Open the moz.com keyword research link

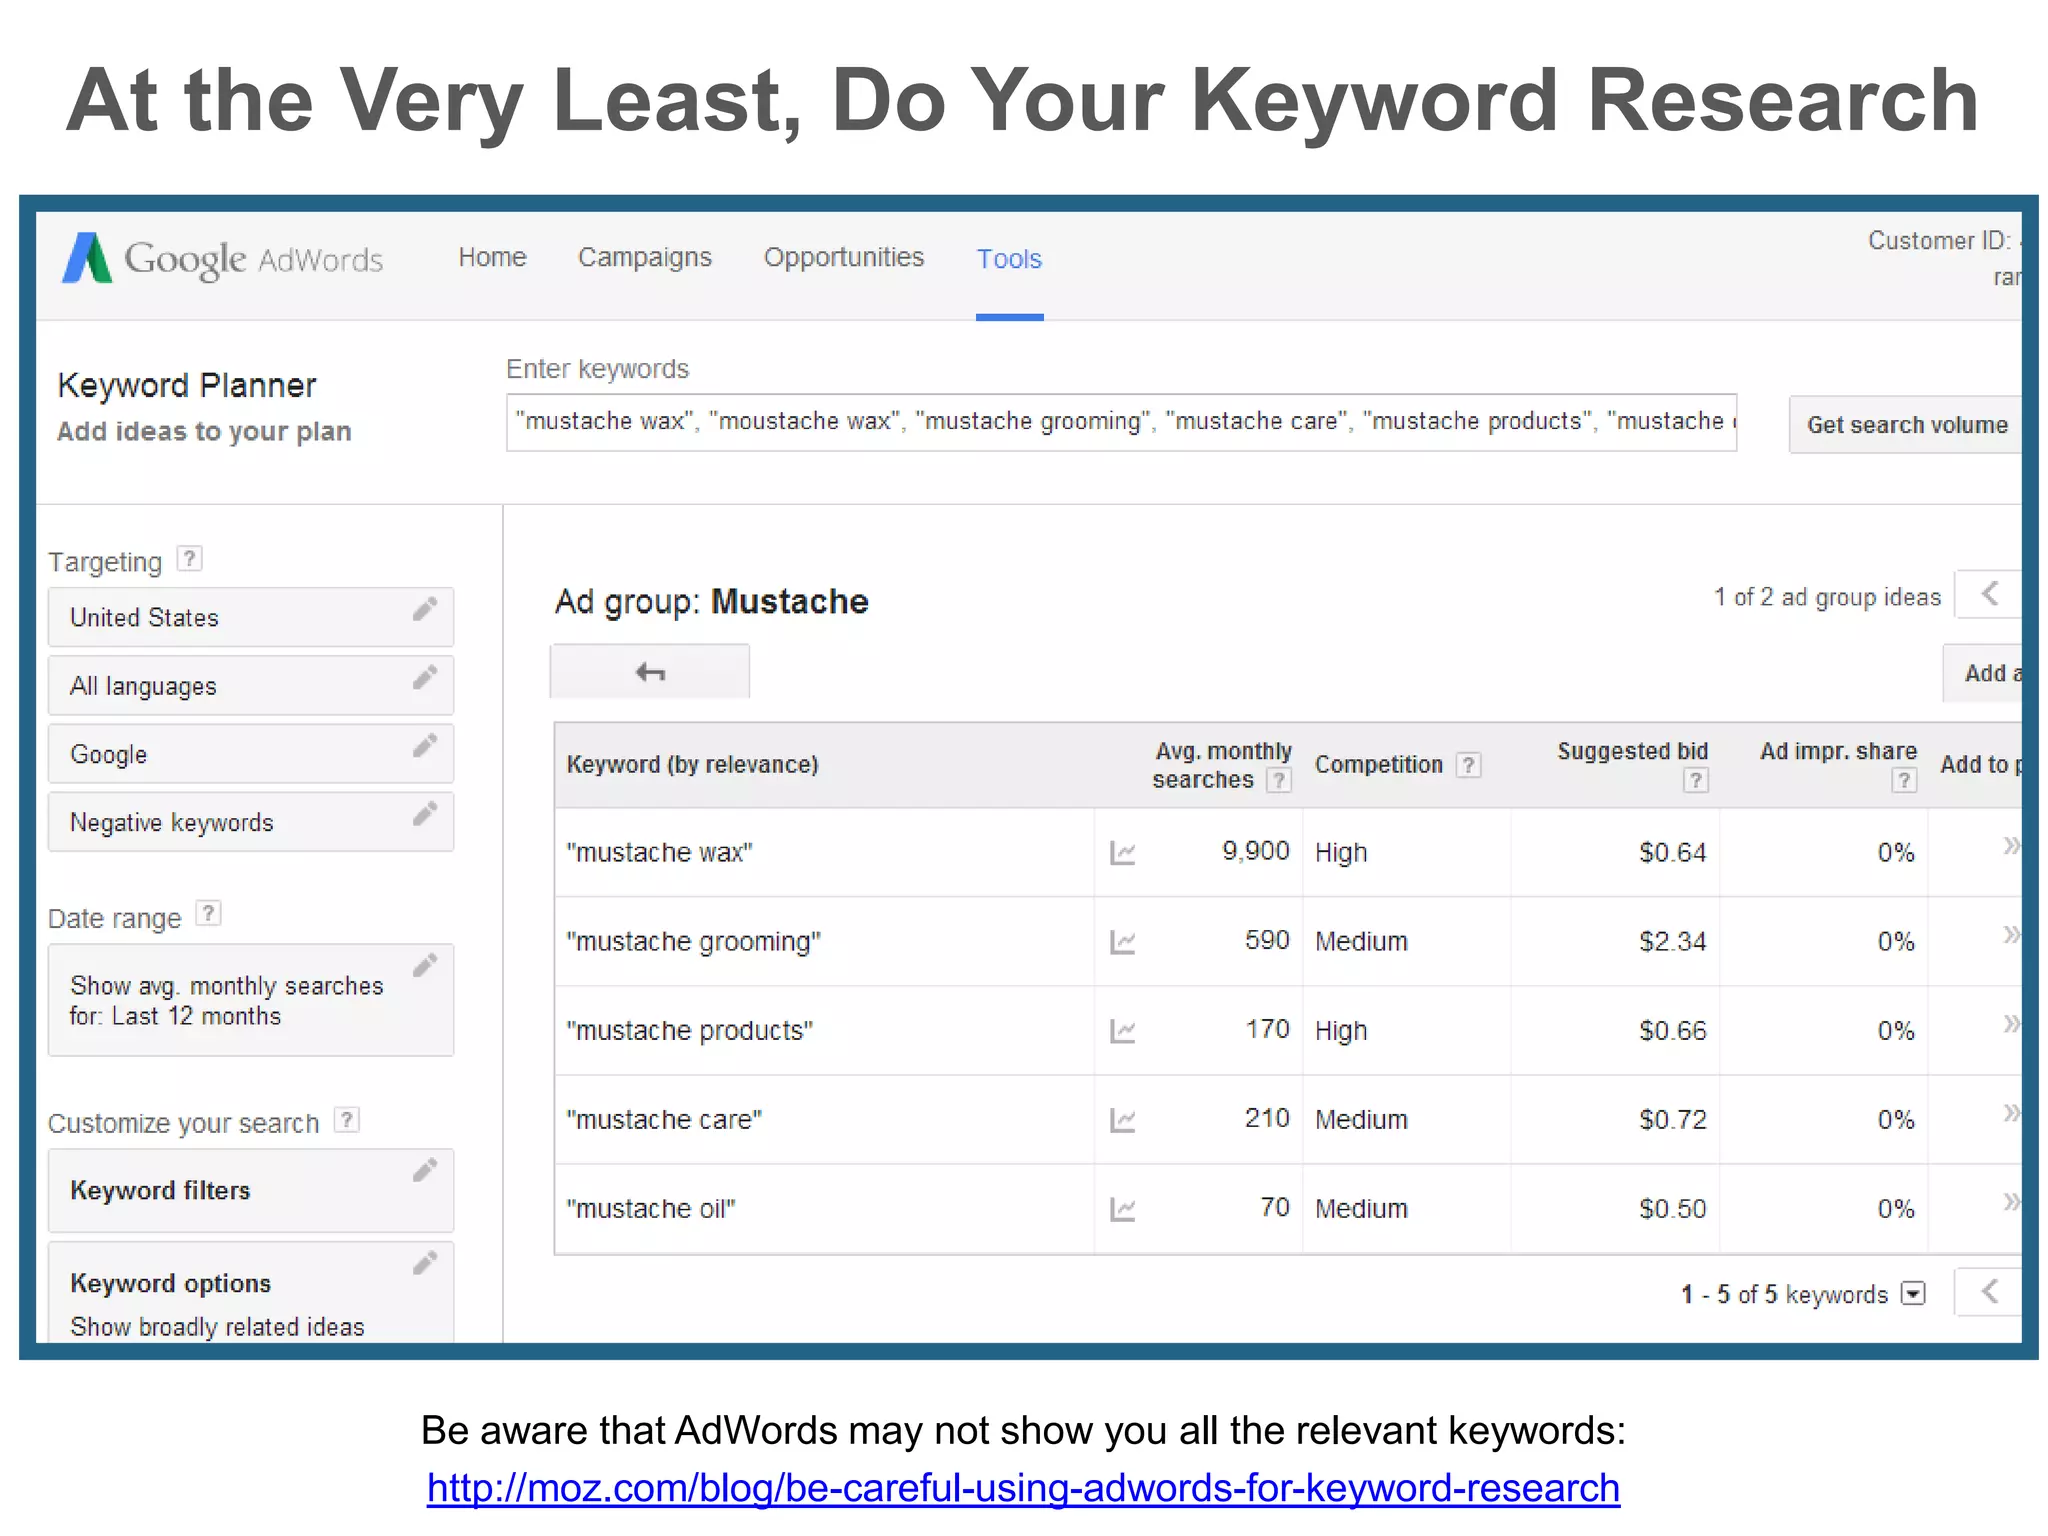point(1023,1488)
